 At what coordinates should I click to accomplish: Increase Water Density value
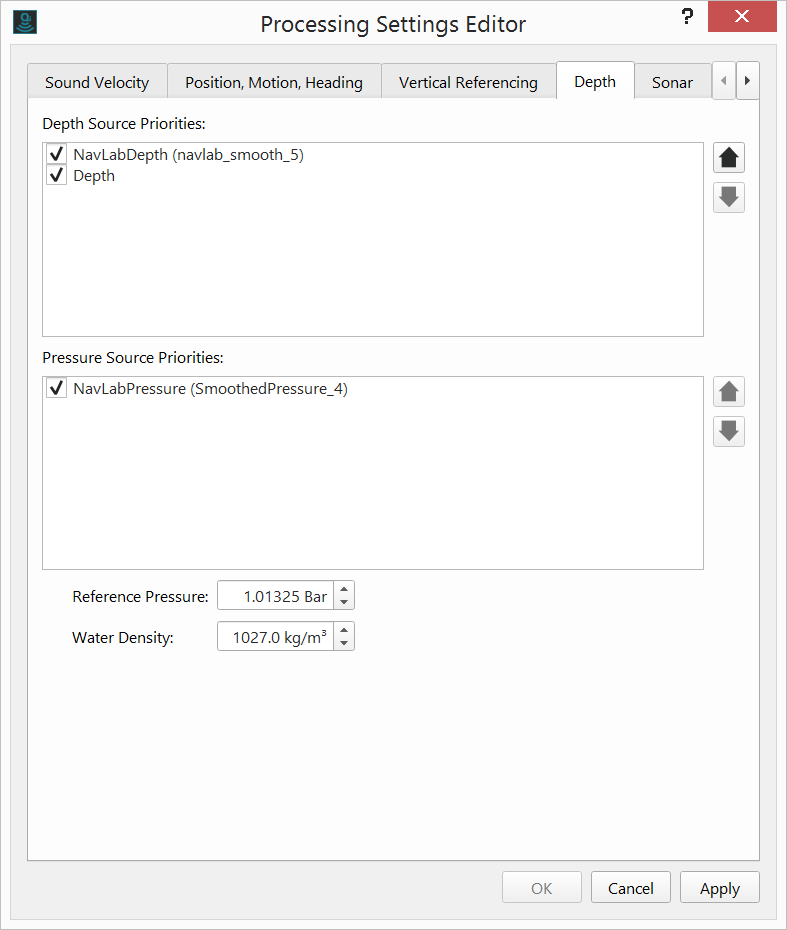pyautogui.click(x=344, y=630)
